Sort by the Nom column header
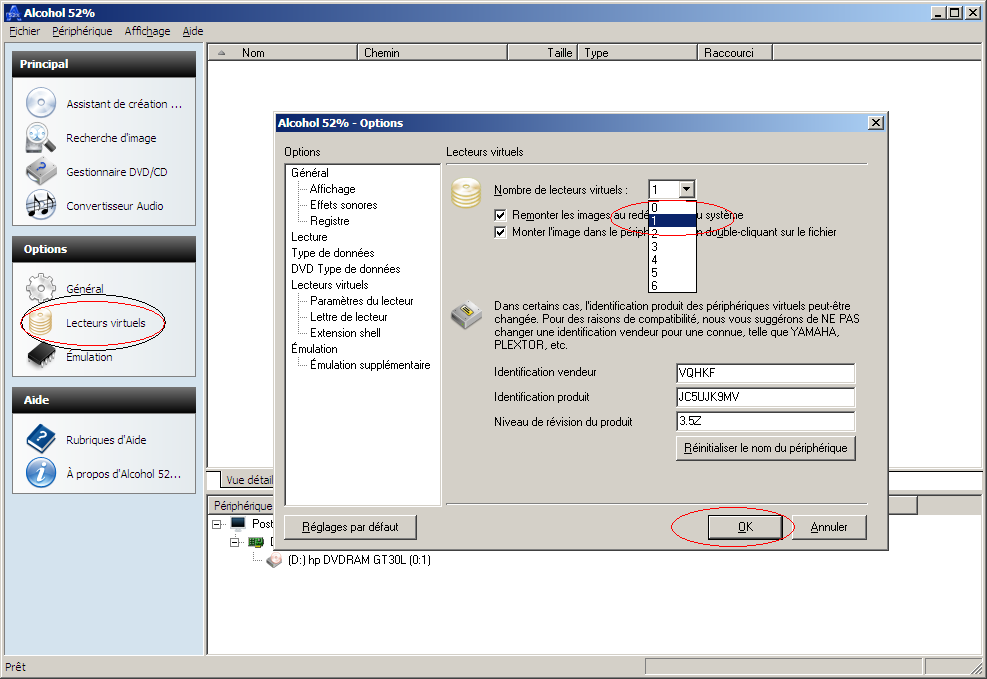Viewport: 987px width, 679px height. 283,53
